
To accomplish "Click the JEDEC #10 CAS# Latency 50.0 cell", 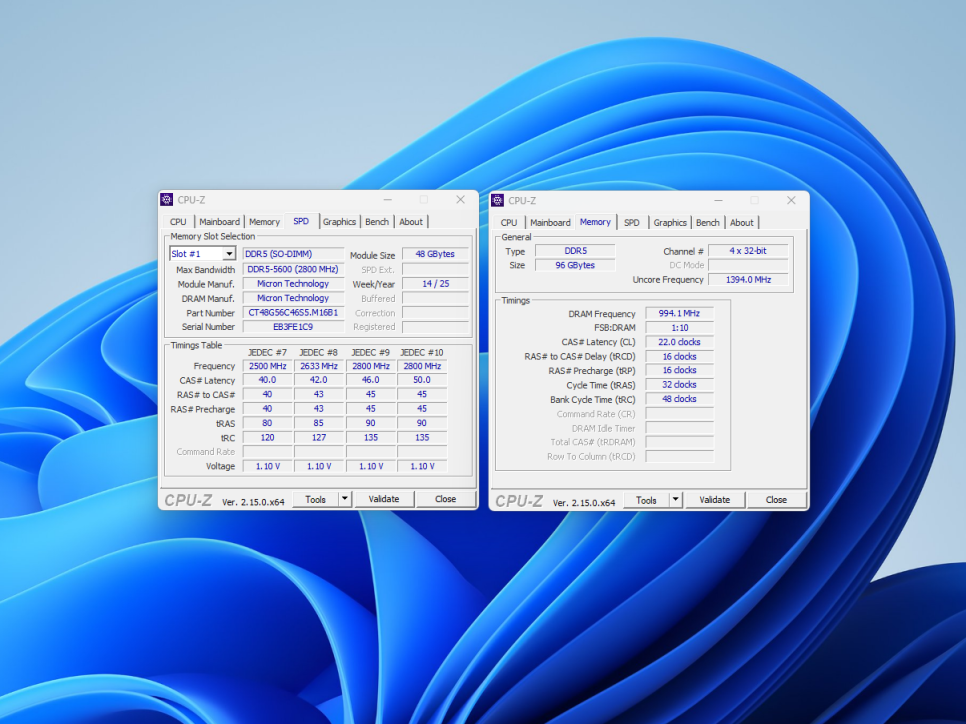I will point(422,380).
